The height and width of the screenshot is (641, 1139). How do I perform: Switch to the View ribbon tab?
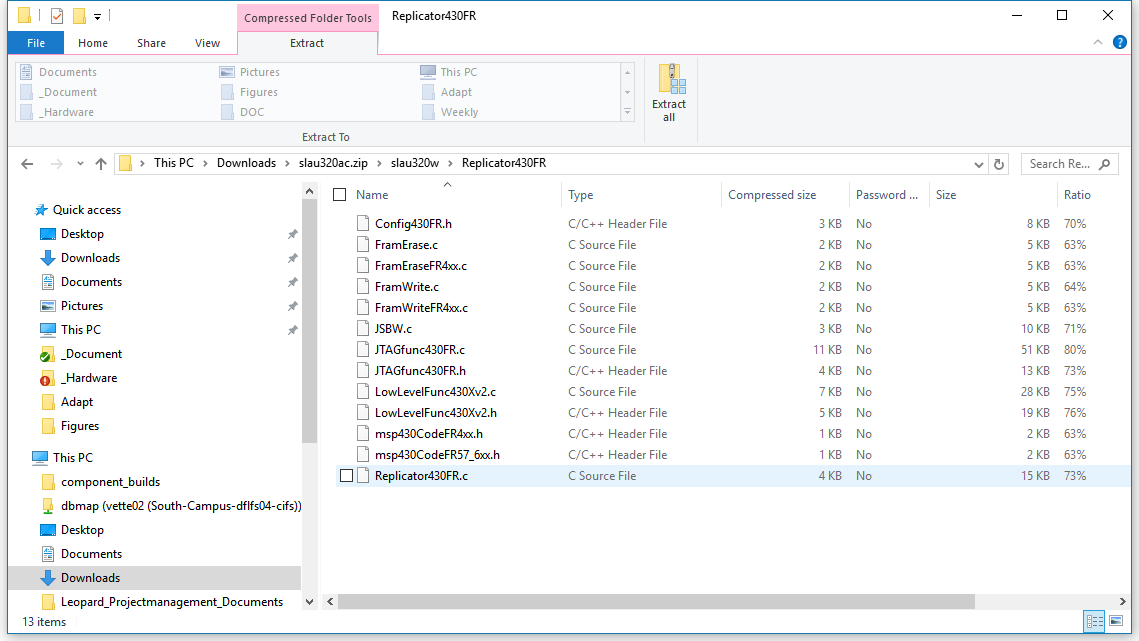pos(207,43)
